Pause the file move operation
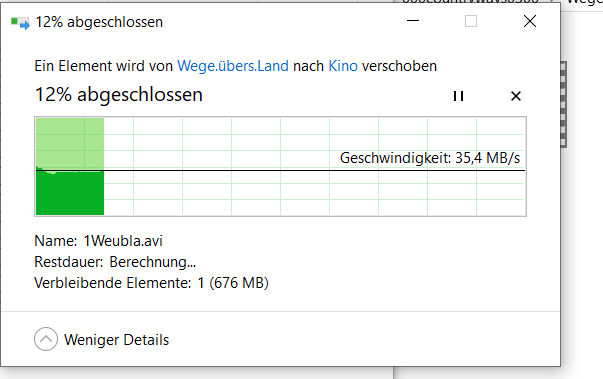 click(458, 96)
